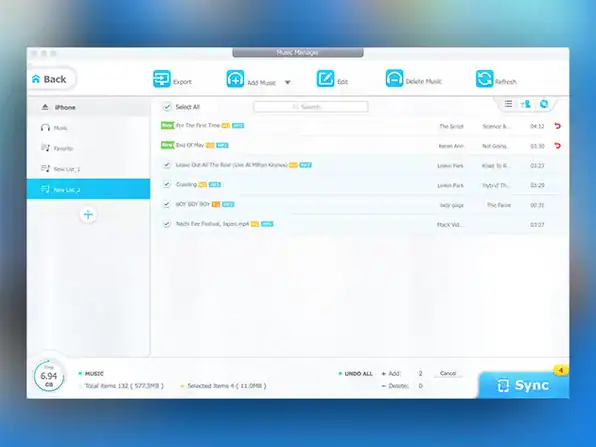Undo adding End Of May
The width and height of the screenshot is (596, 447).
(558, 146)
